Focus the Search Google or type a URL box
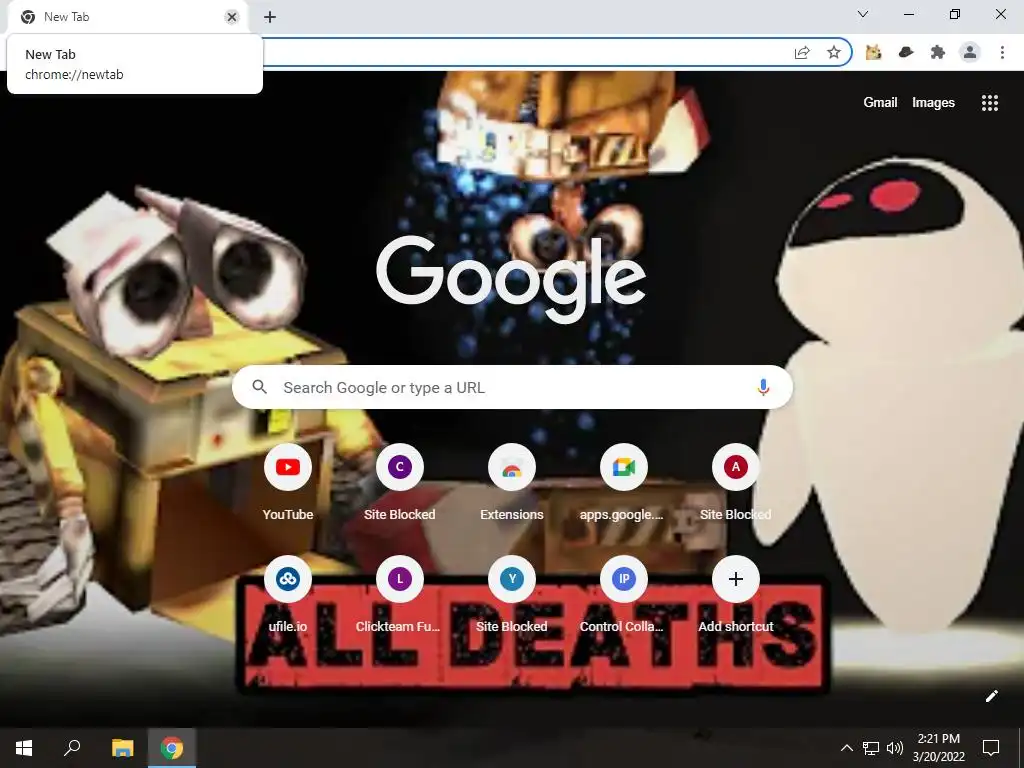This screenshot has width=1024, height=768. 512,387
